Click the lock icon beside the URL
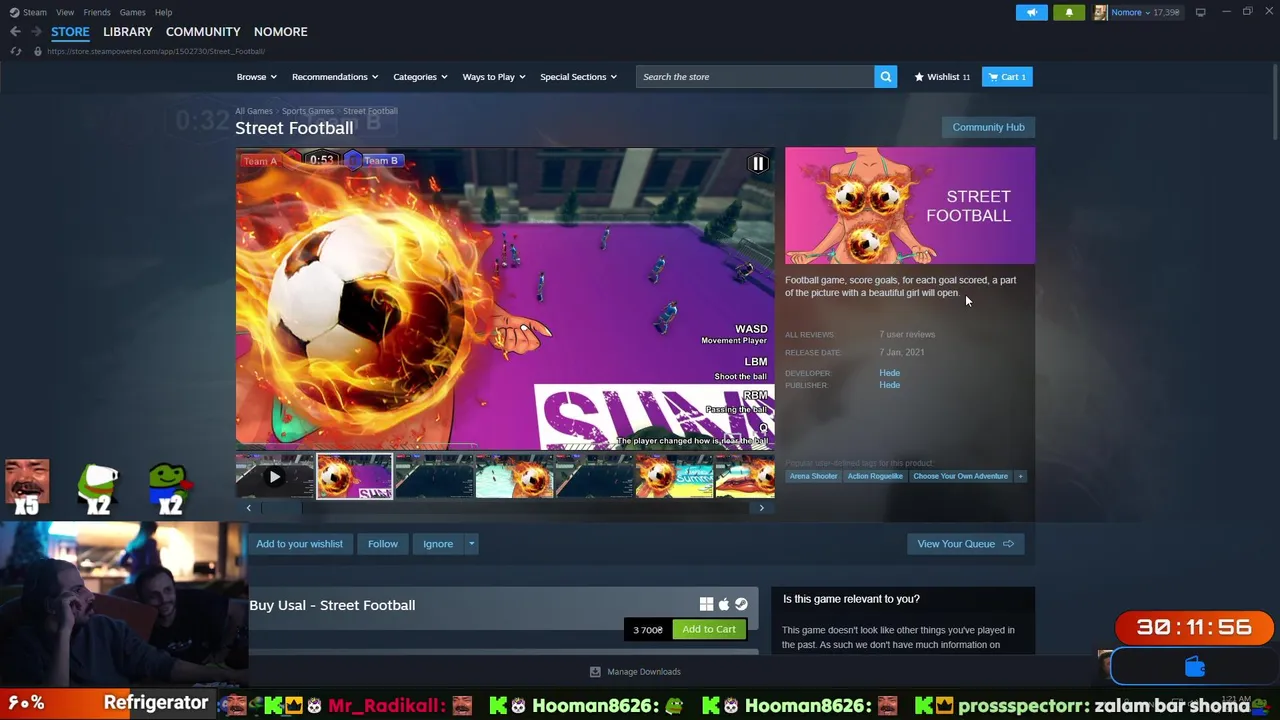Image resolution: width=1280 pixels, height=720 pixels. [38, 51]
